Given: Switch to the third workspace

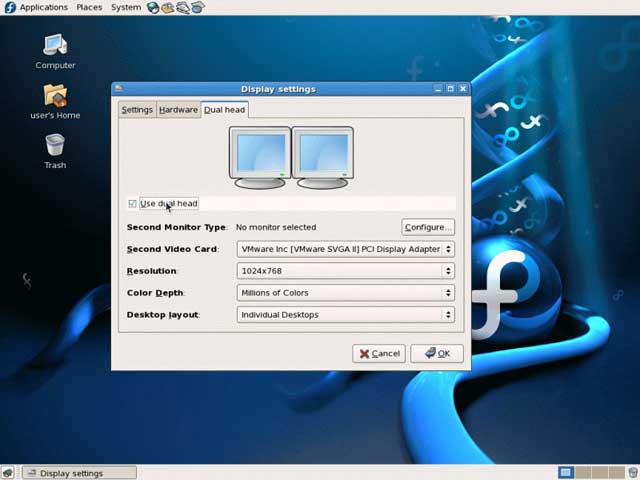Looking at the screenshot, I should pyautogui.click(x=600, y=473).
